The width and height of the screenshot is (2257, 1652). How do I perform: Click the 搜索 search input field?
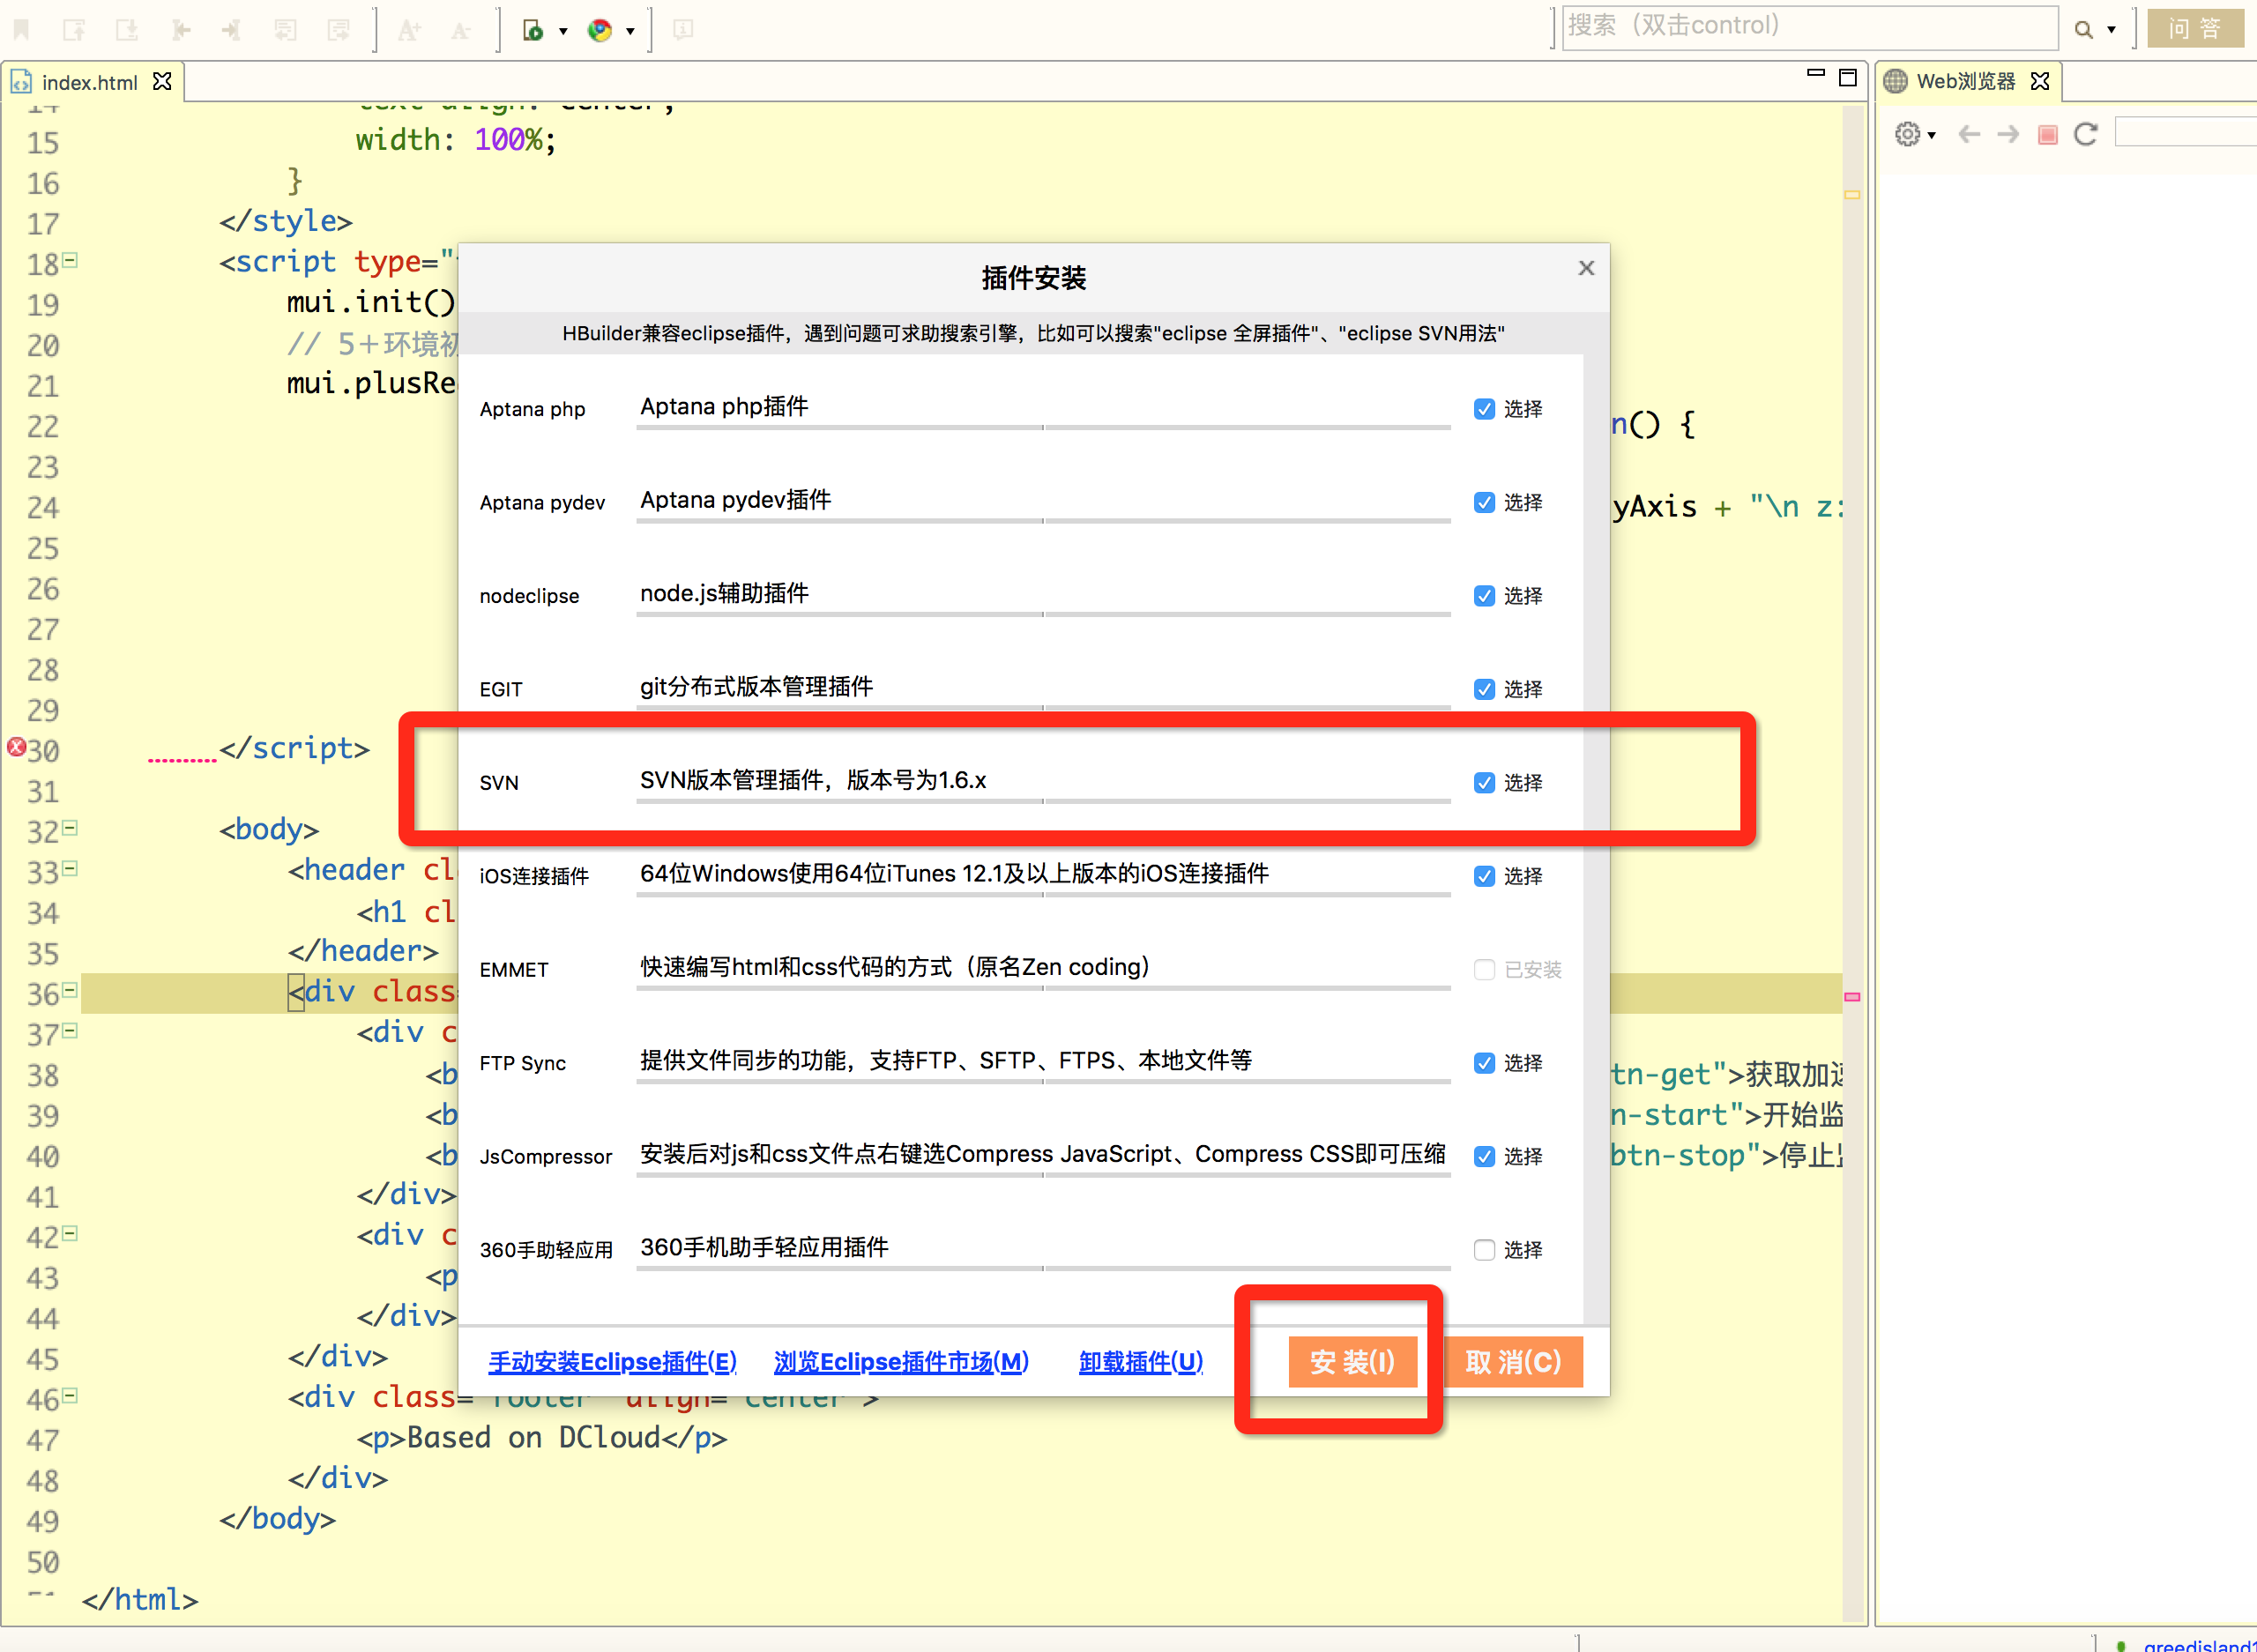[x=1808, y=27]
